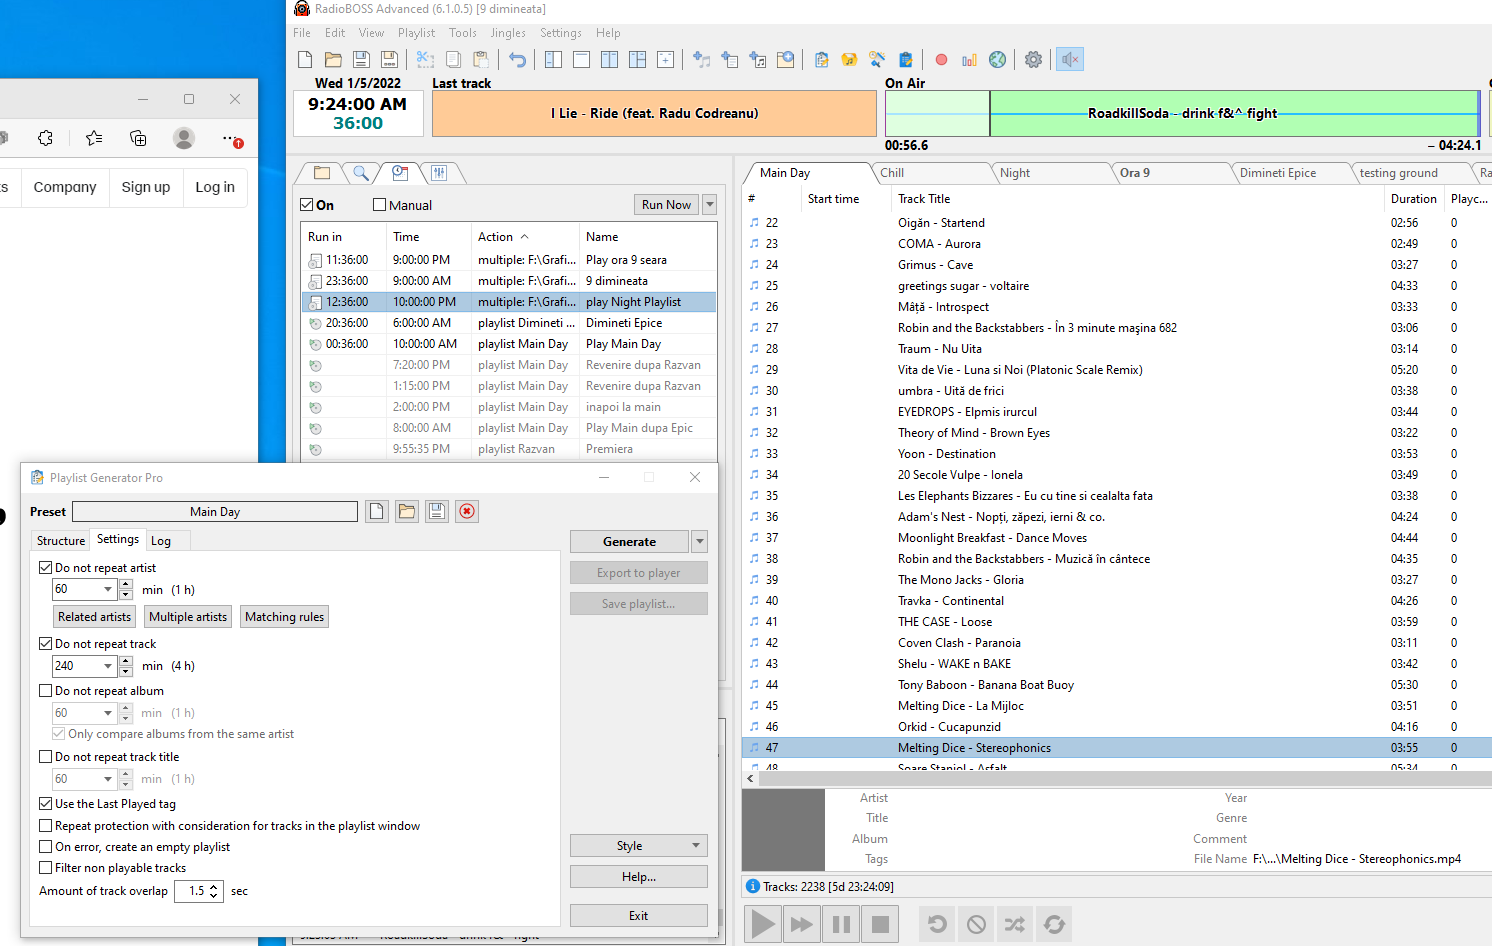Open browser profile avatar icon
Image resolution: width=1492 pixels, height=946 pixels.
coord(184,138)
